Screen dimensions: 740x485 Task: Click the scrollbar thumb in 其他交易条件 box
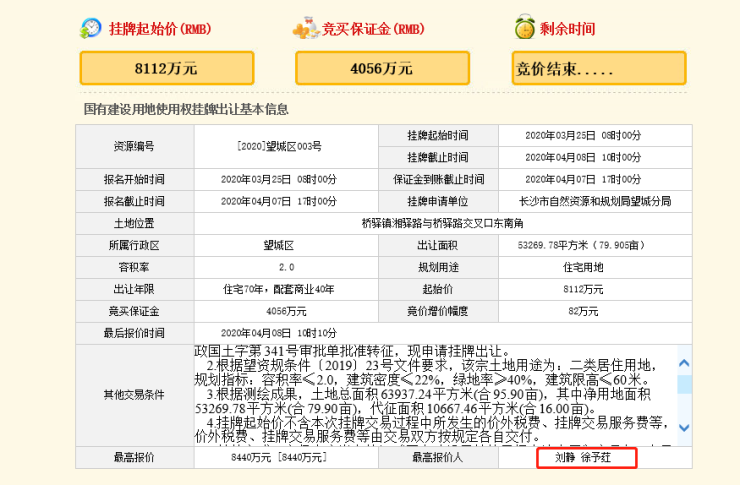684,384
